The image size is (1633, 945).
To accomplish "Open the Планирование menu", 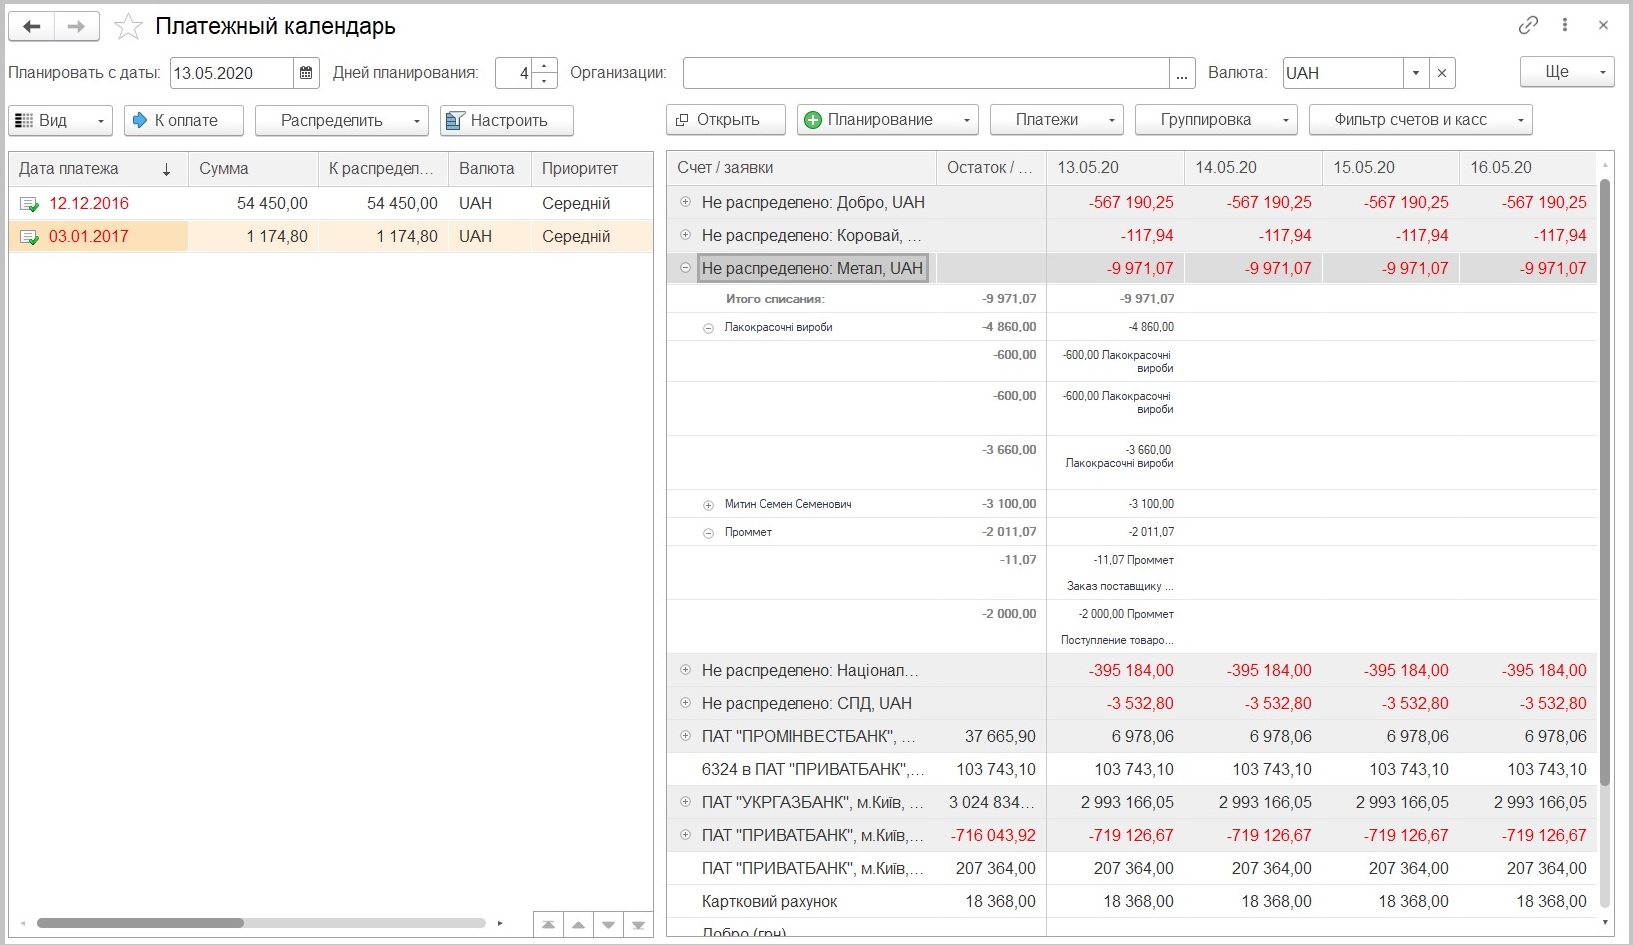I will click(x=888, y=120).
